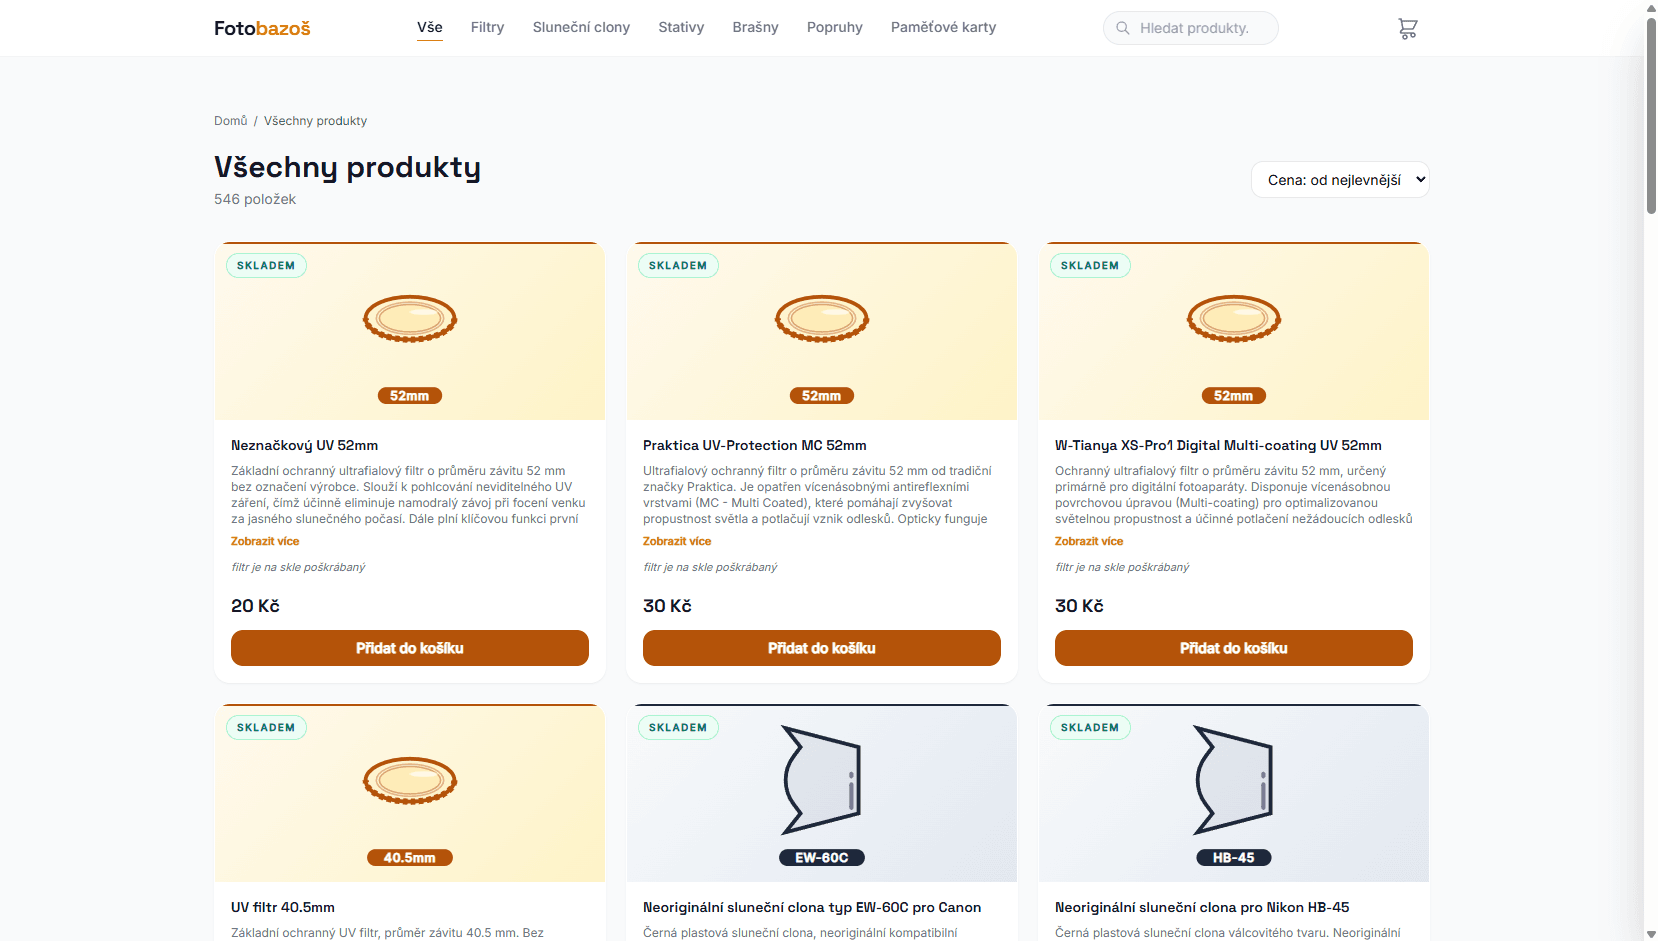Focus the Hledat produkty search field
This screenshot has height=941, width=1658.
1191,28
